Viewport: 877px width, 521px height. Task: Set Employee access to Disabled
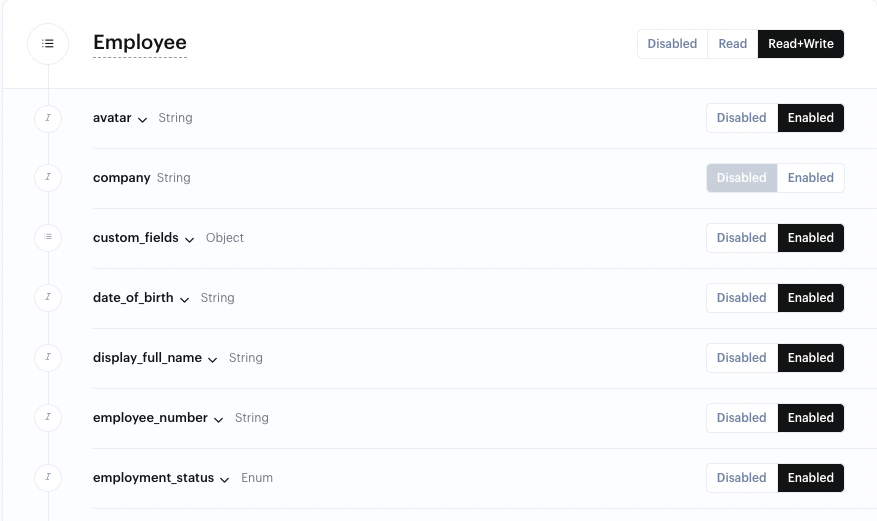672,44
